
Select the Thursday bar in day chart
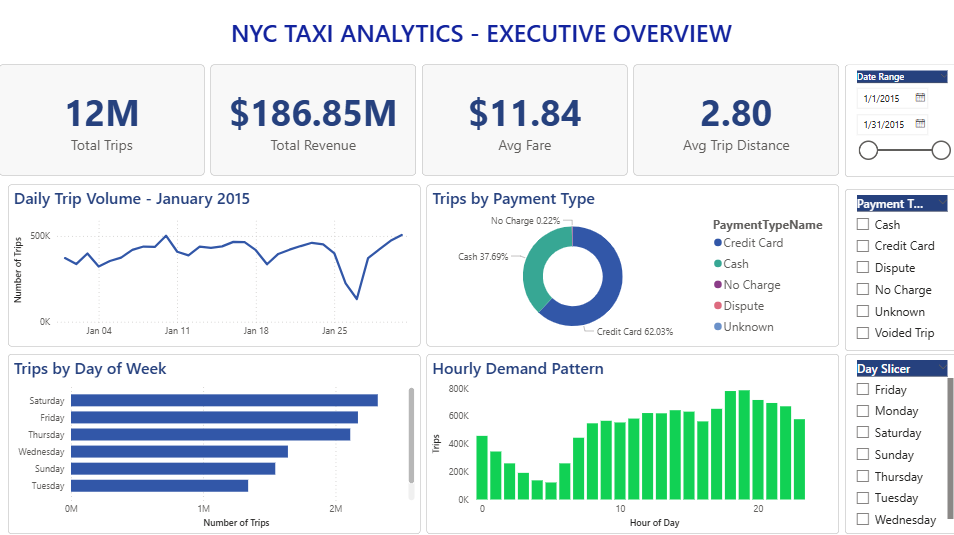click(211, 435)
